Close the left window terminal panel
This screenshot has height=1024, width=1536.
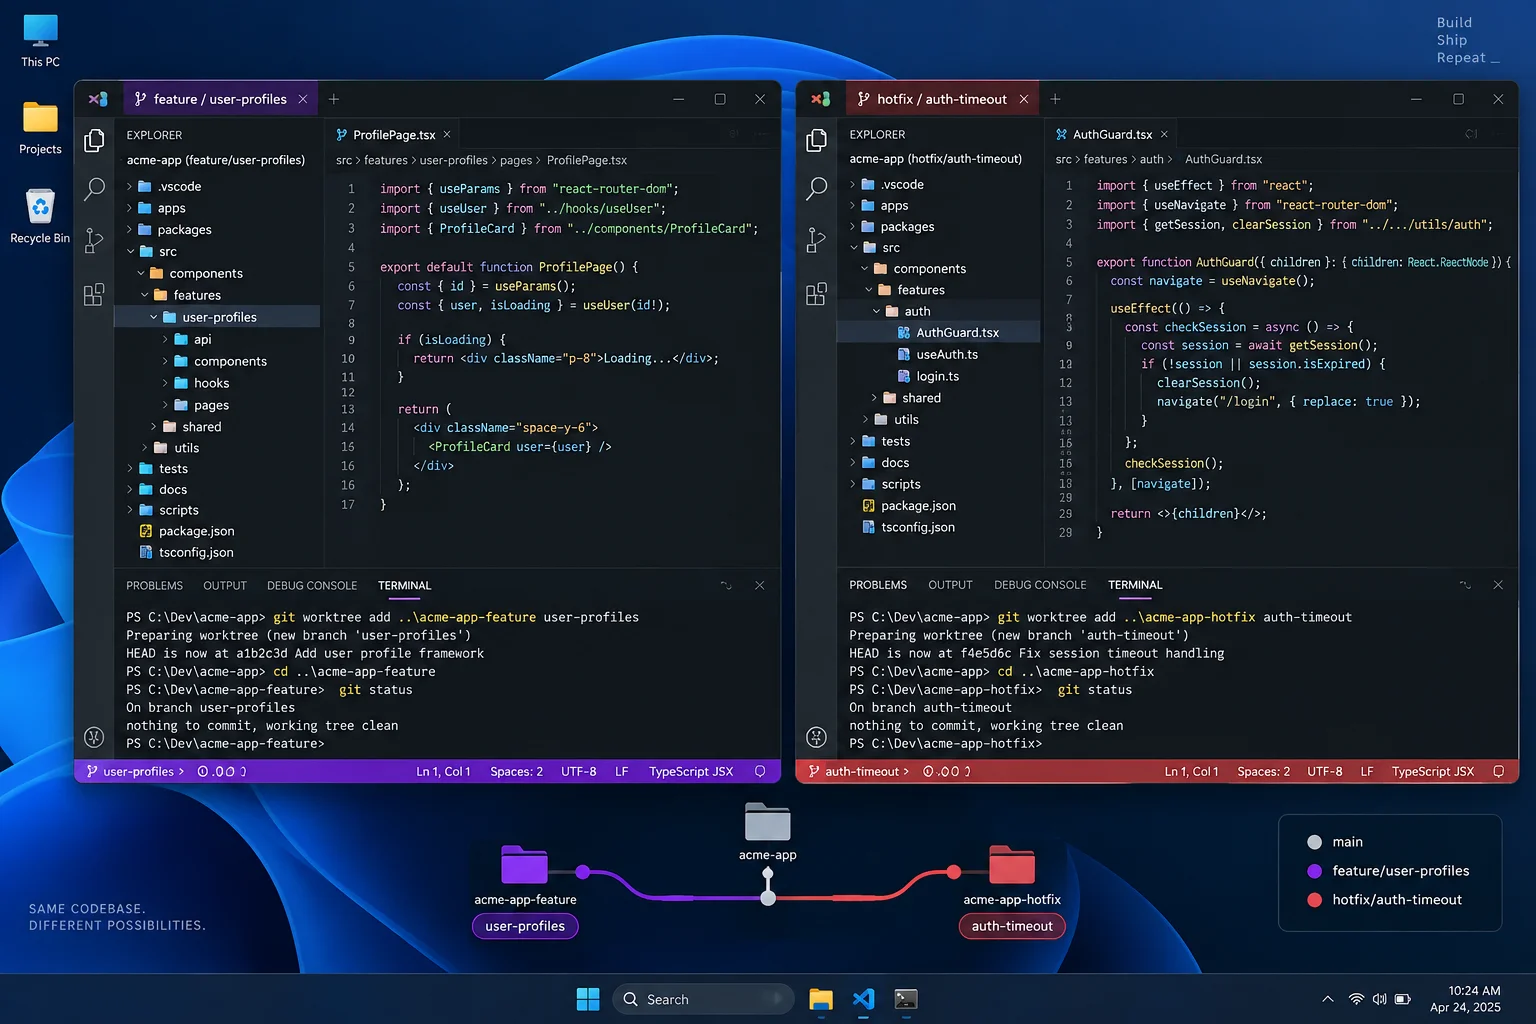click(x=759, y=585)
